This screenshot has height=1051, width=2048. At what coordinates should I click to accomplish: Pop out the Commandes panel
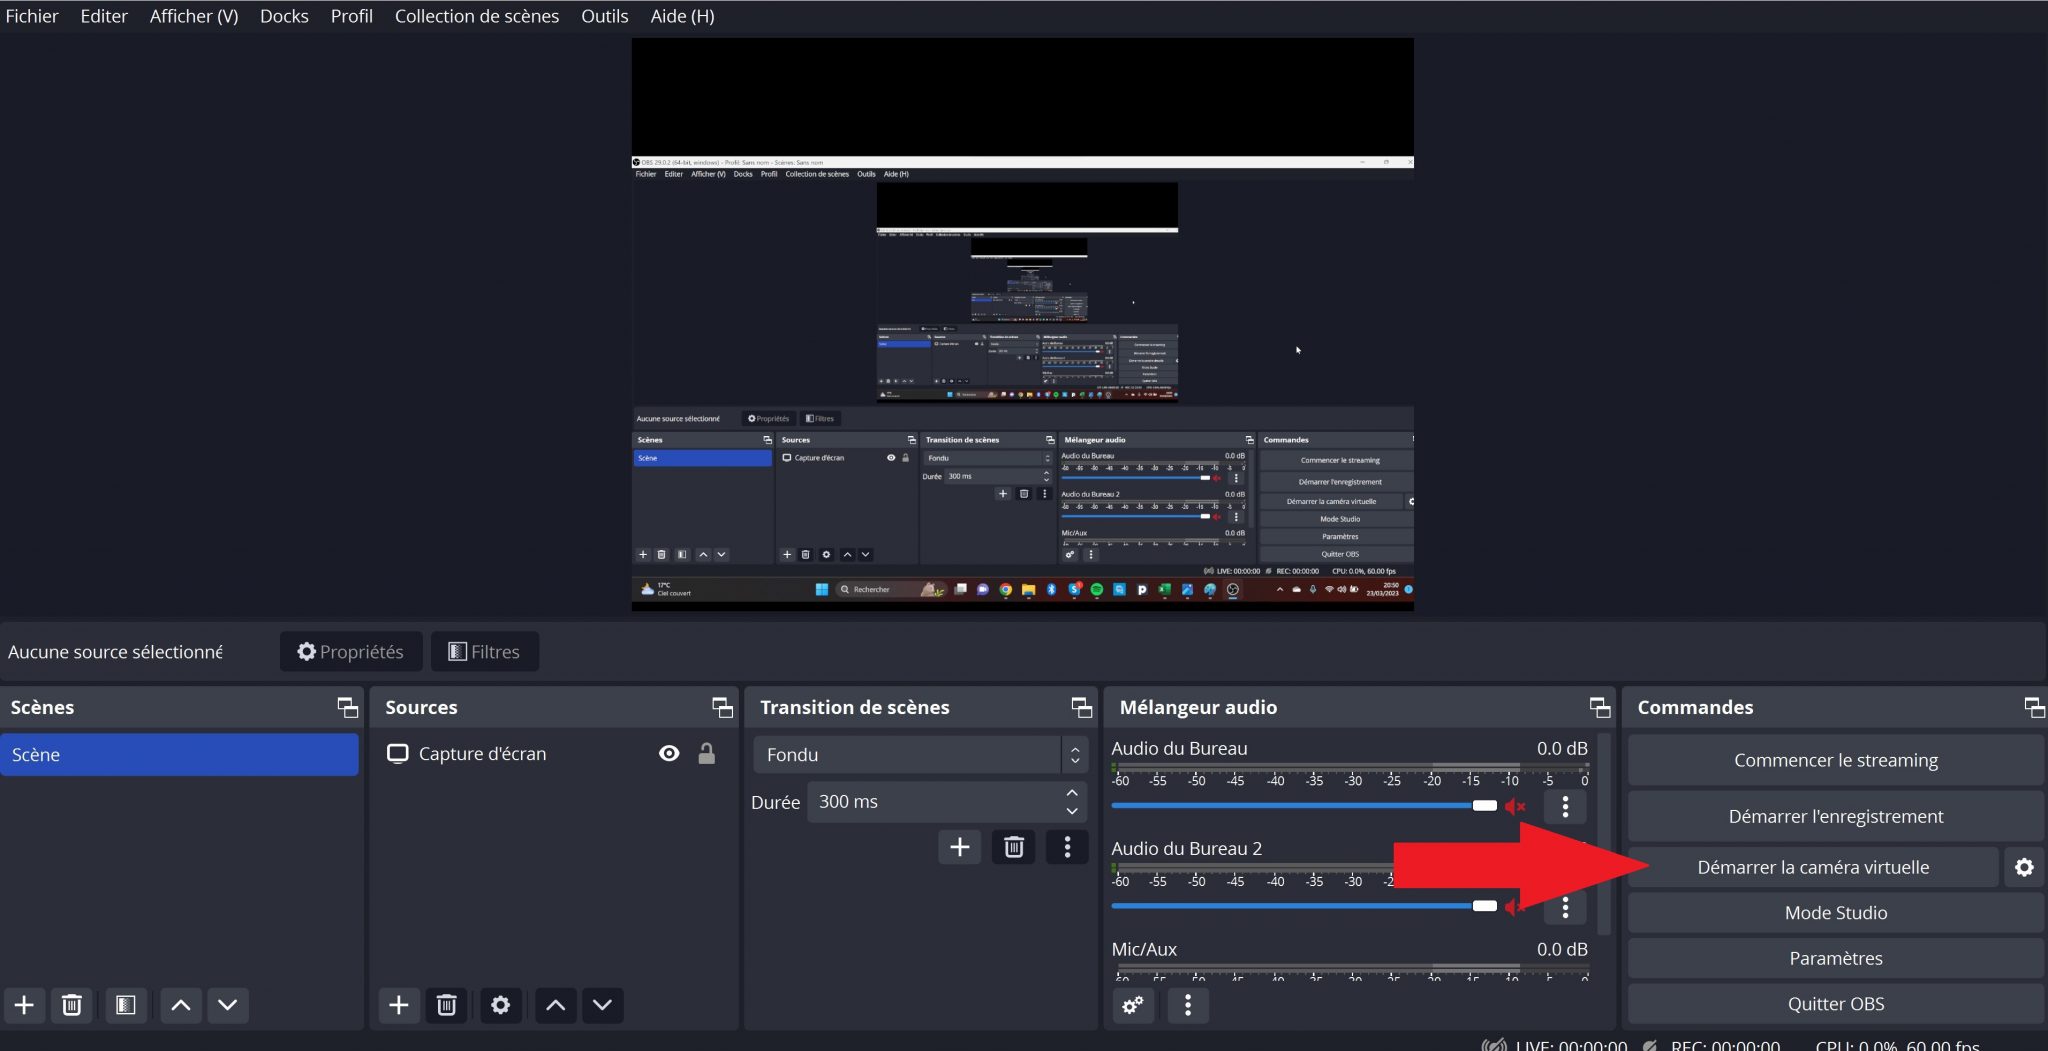(x=2034, y=707)
